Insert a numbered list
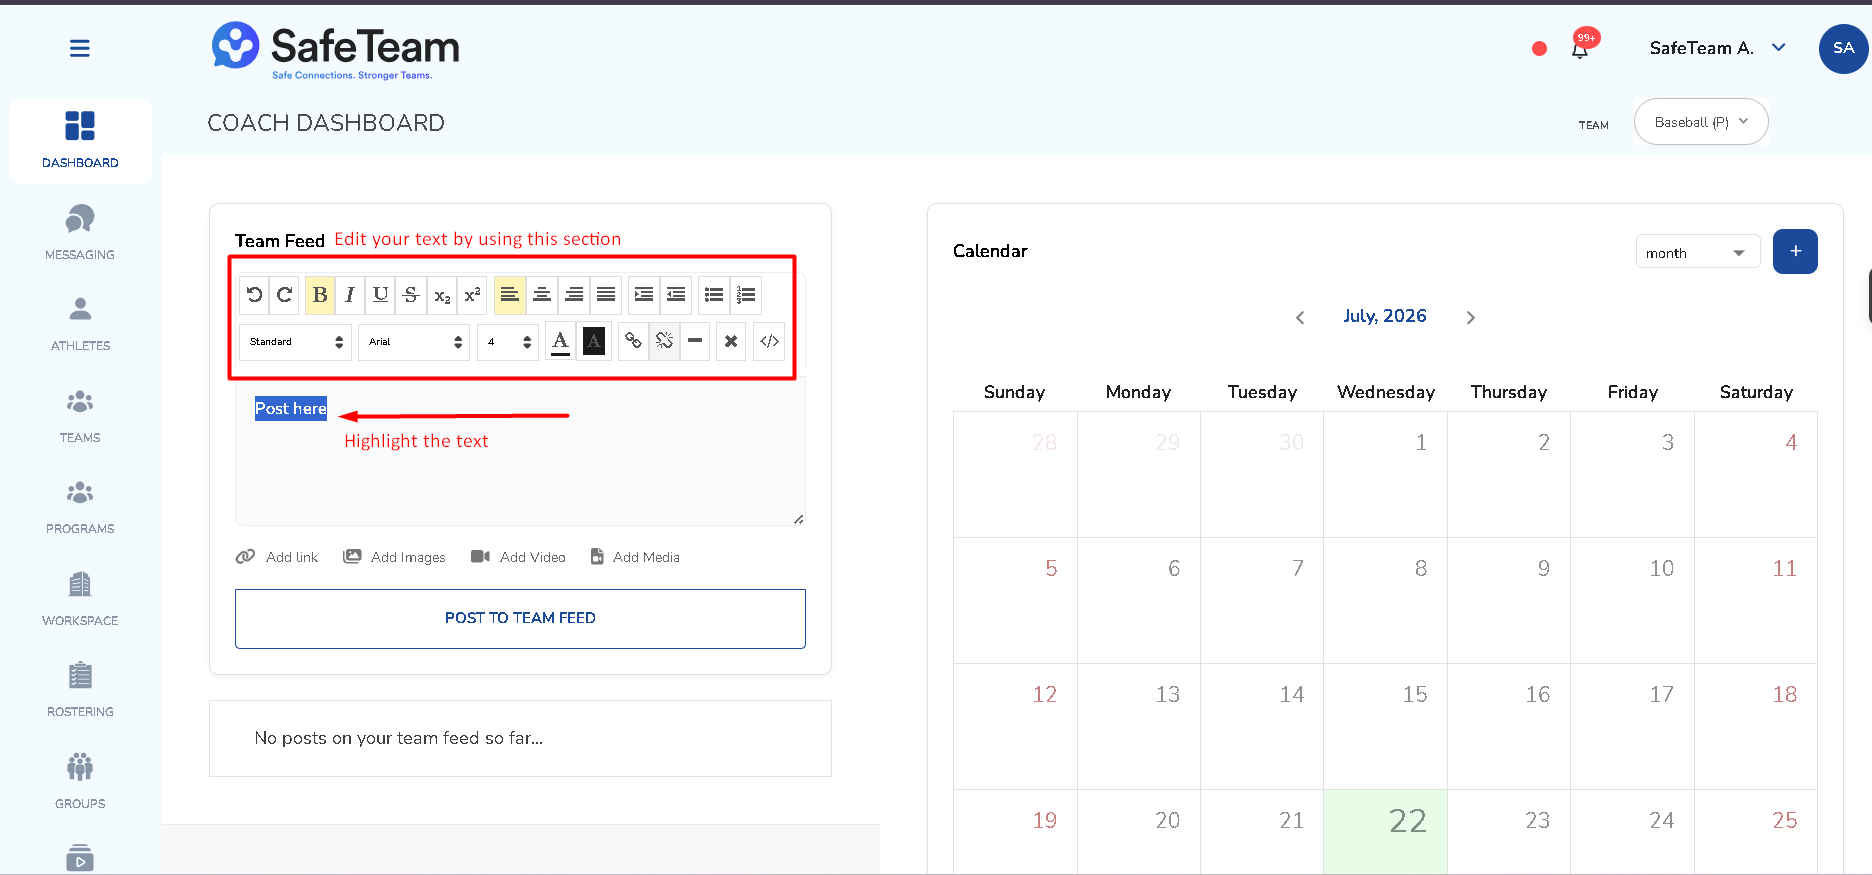The image size is (1872, 875). tap(746, 294)
